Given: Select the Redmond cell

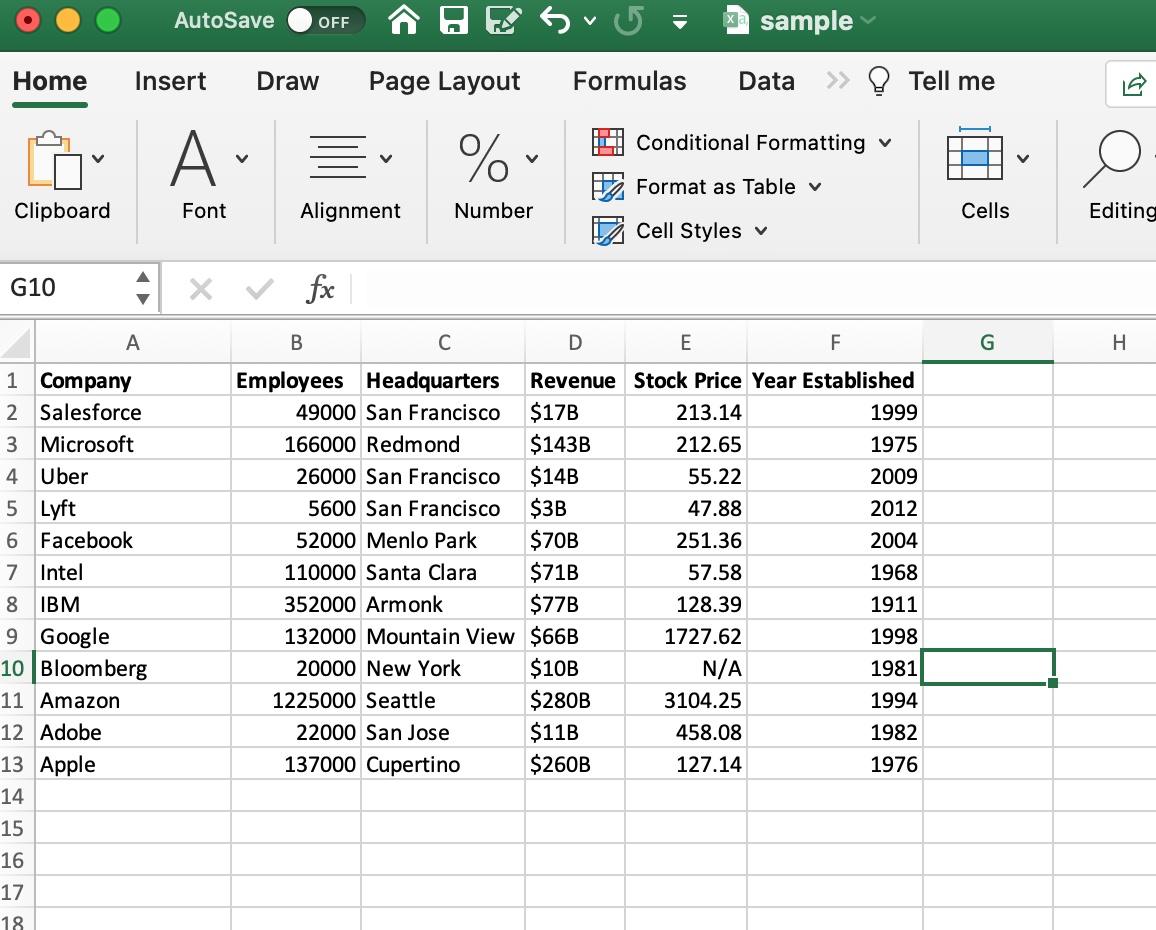Looking at the screenshot, I should pyautogui.click(x=443, y=444).
